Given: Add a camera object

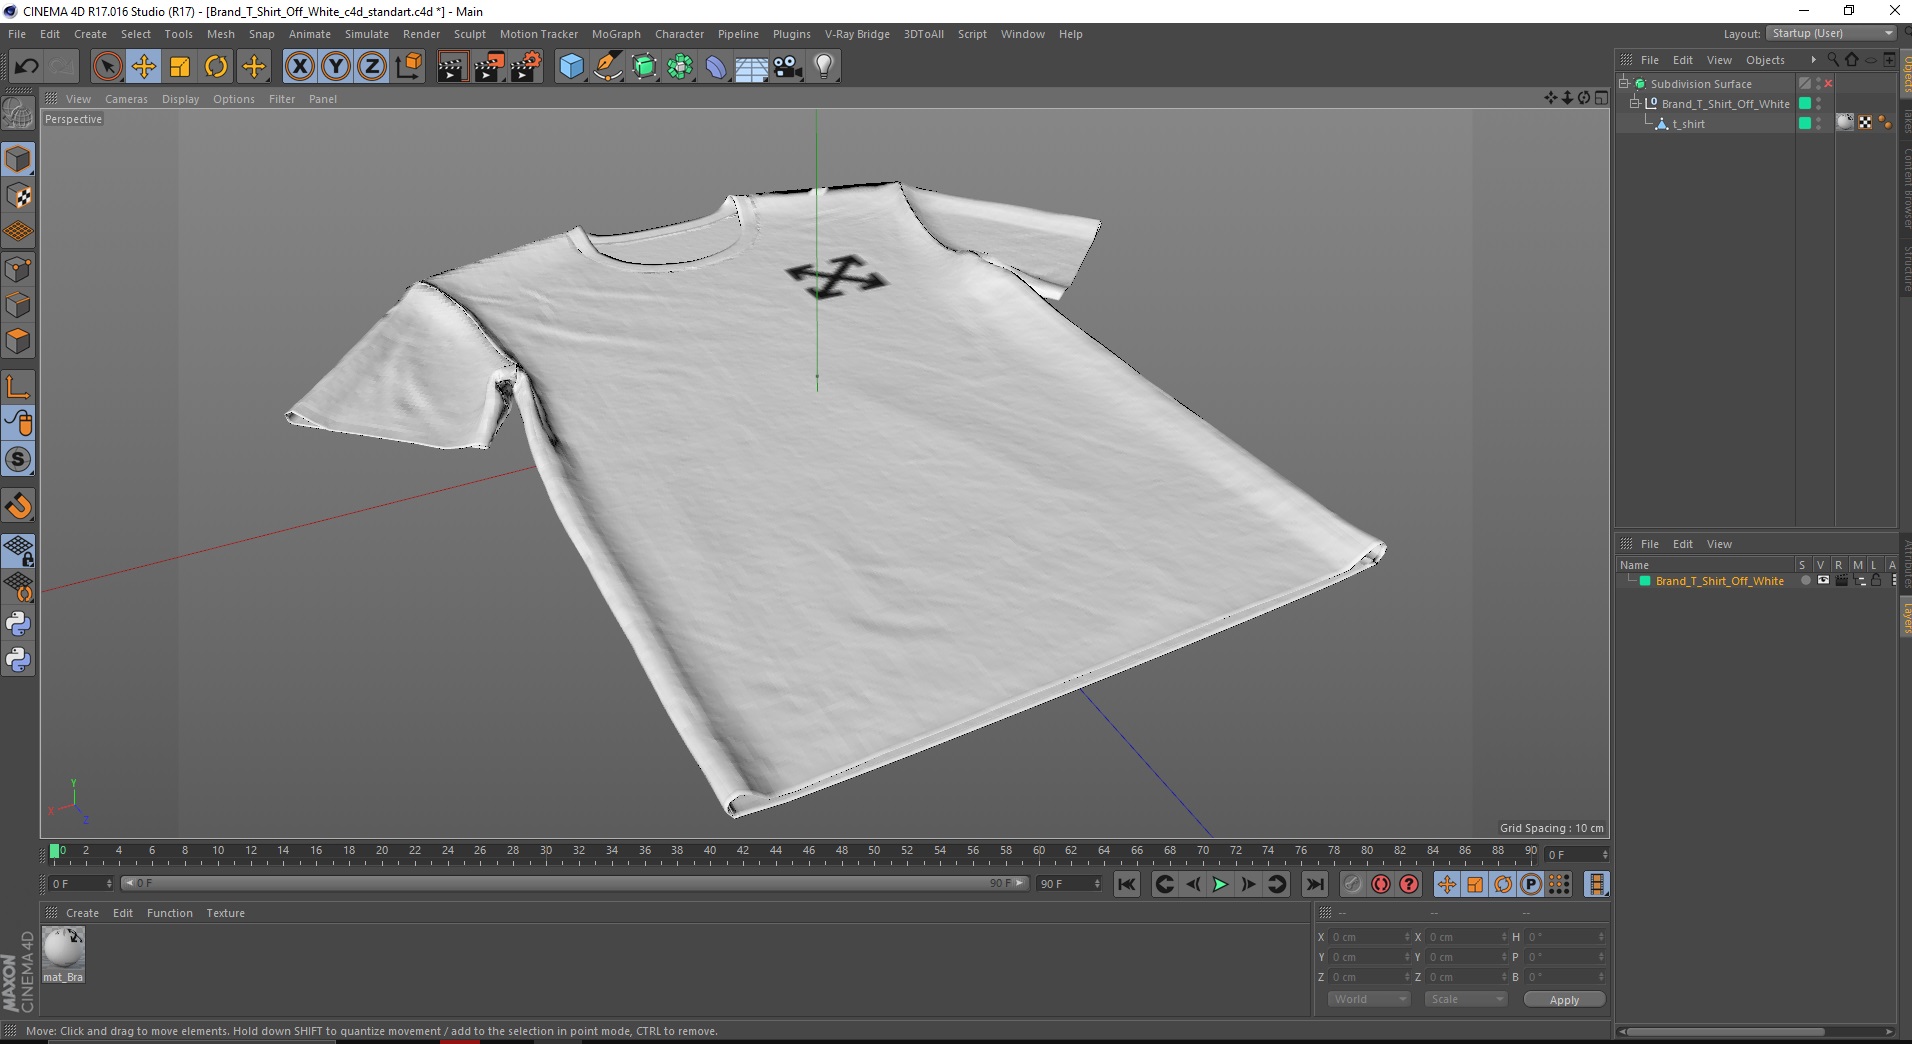Looking at the screenshot, I should (788, 67).
